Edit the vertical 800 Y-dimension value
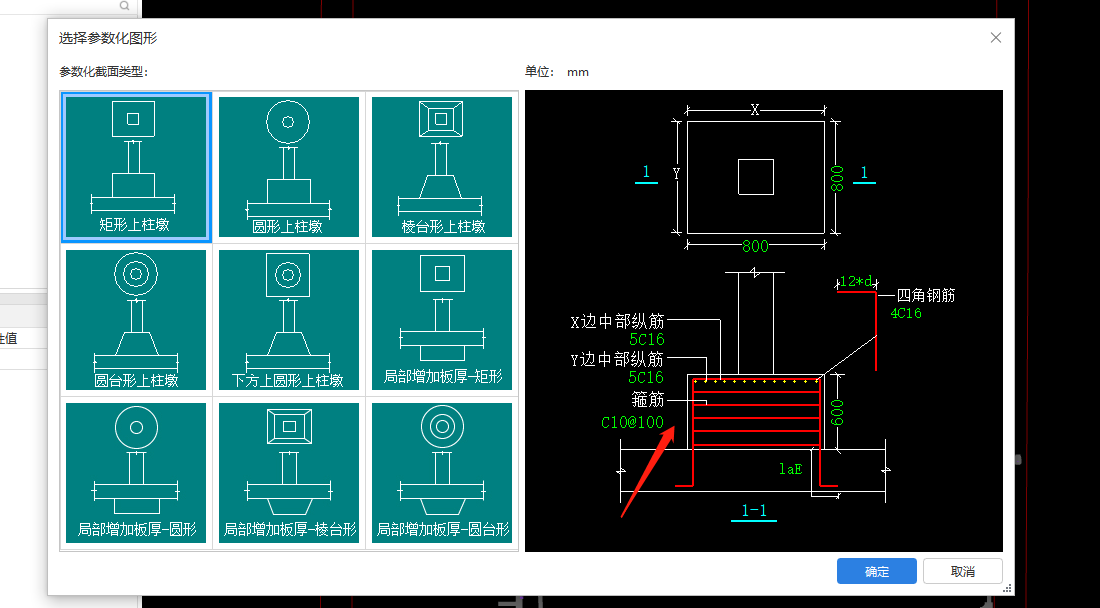Screen dimensions: 1100x608 pyautogui.click(x=837, y=179)
